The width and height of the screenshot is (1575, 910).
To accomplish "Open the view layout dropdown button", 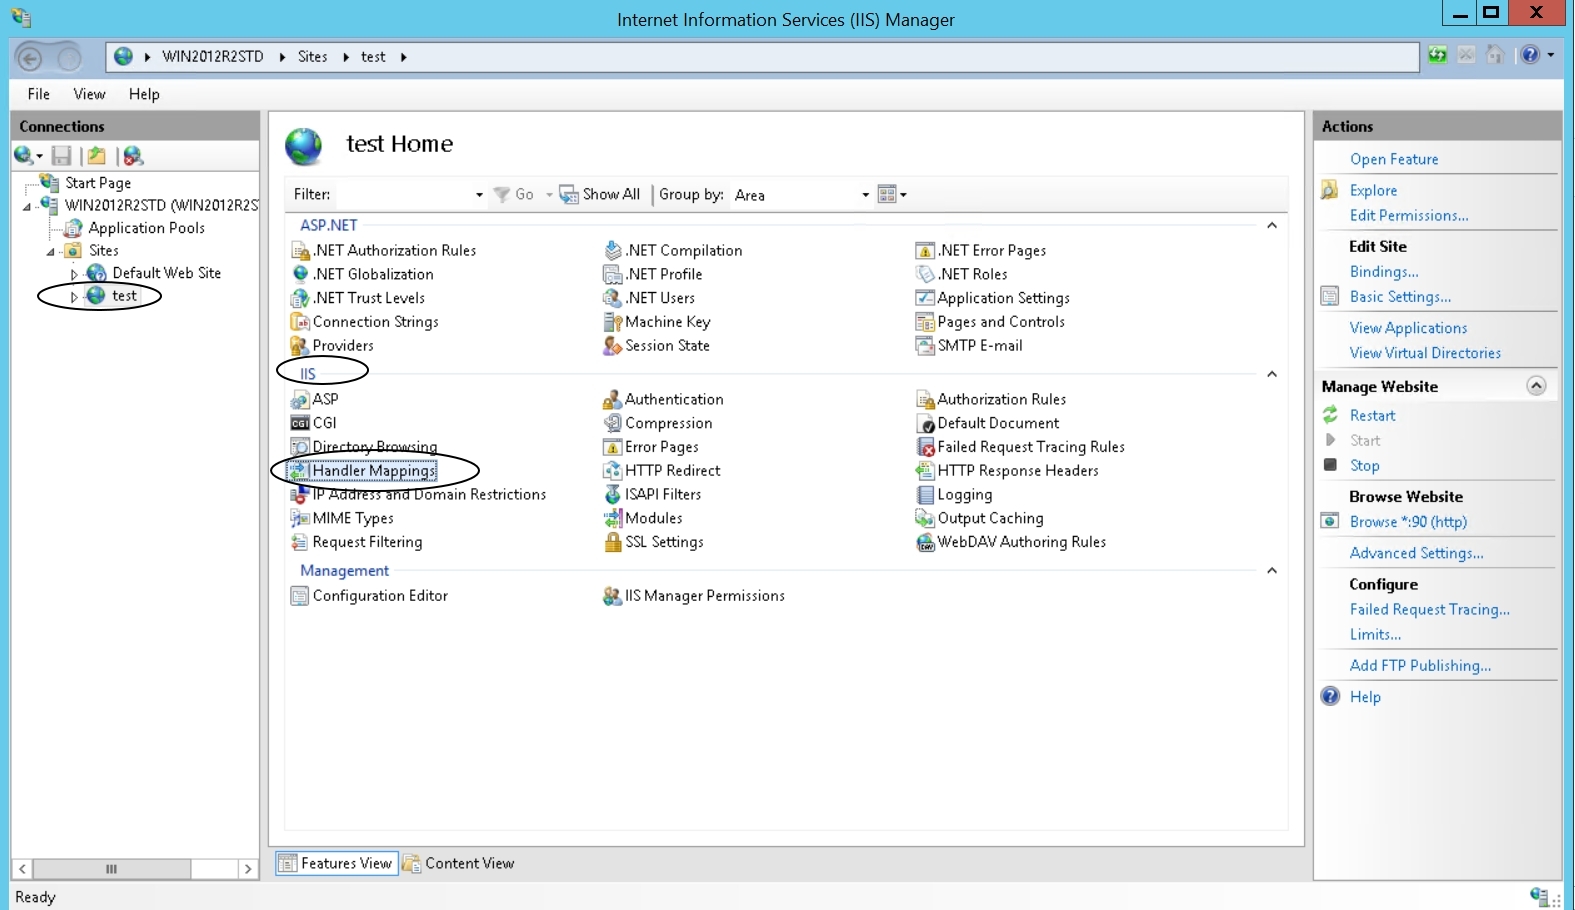I will (892, 194).
